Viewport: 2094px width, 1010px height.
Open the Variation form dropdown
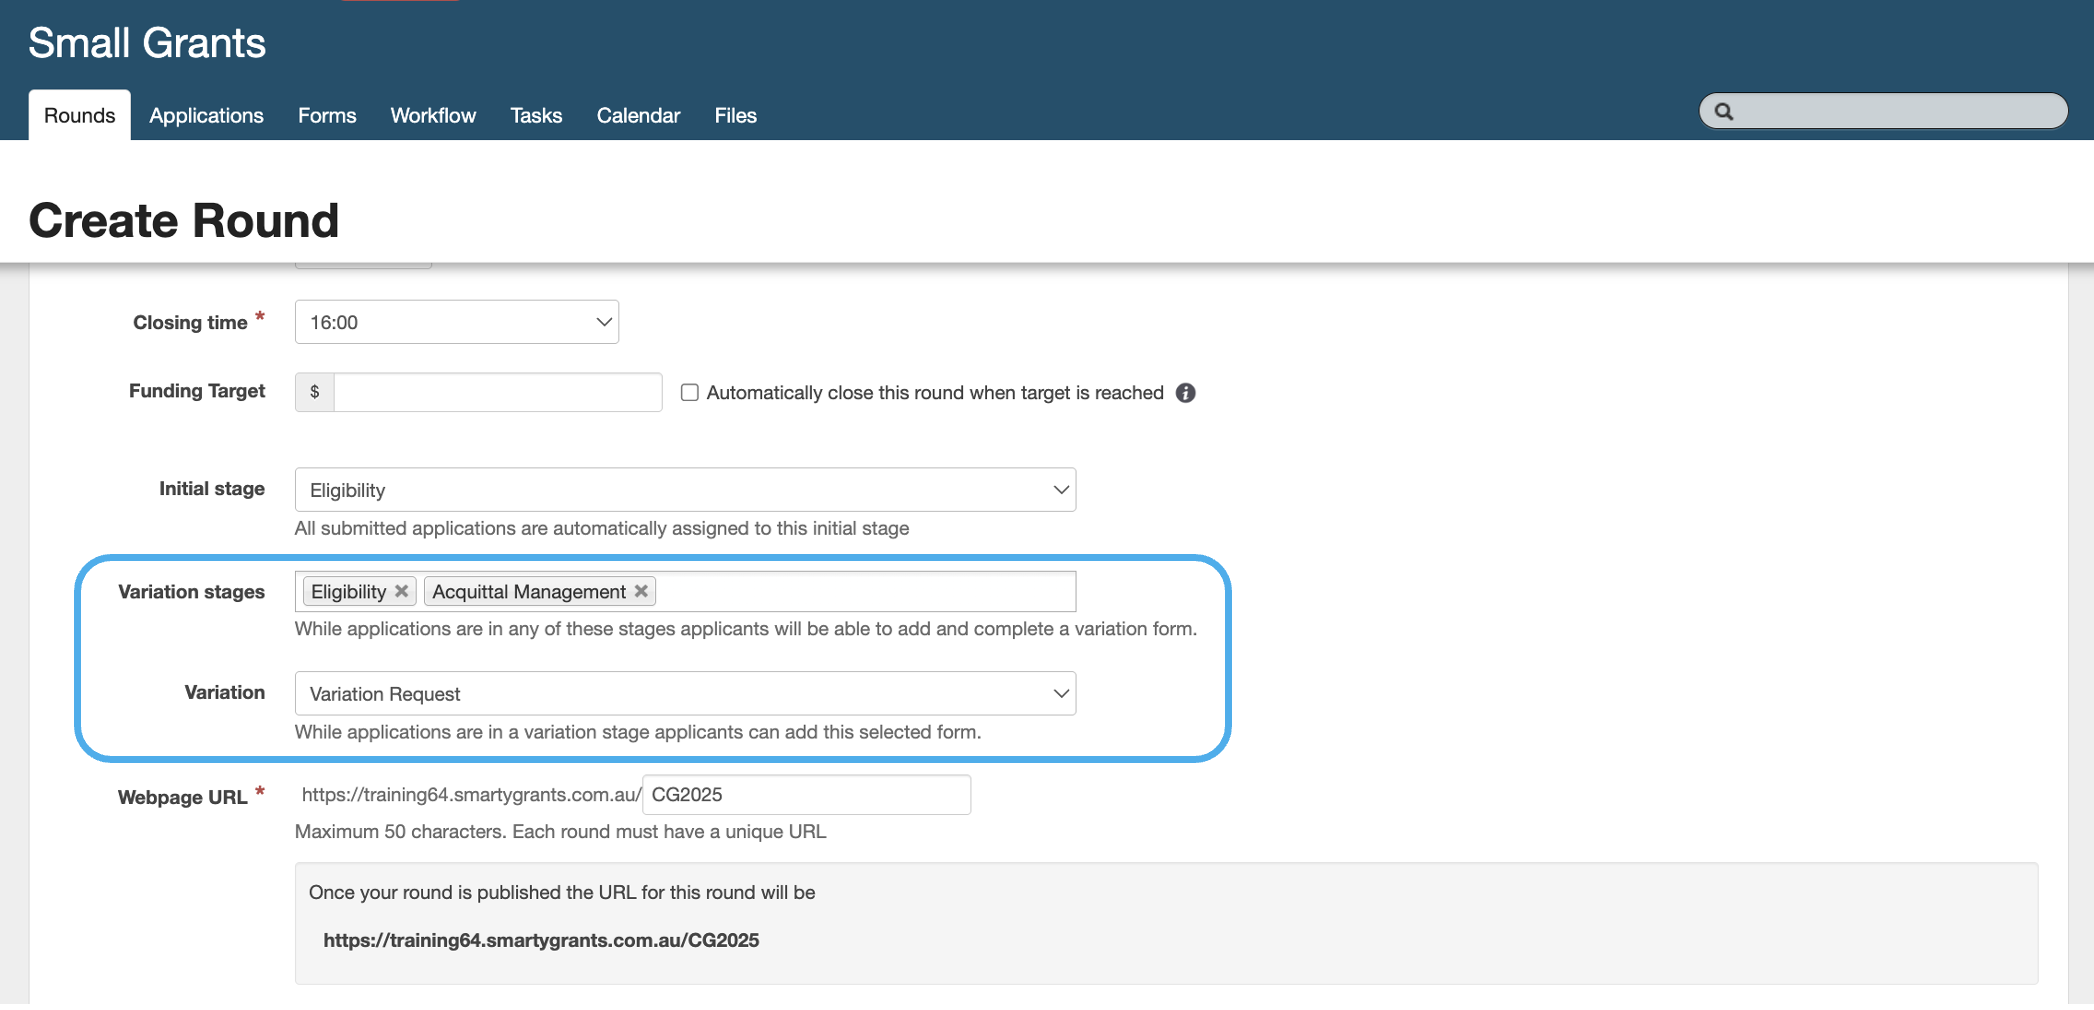click(x=685, y=694)
